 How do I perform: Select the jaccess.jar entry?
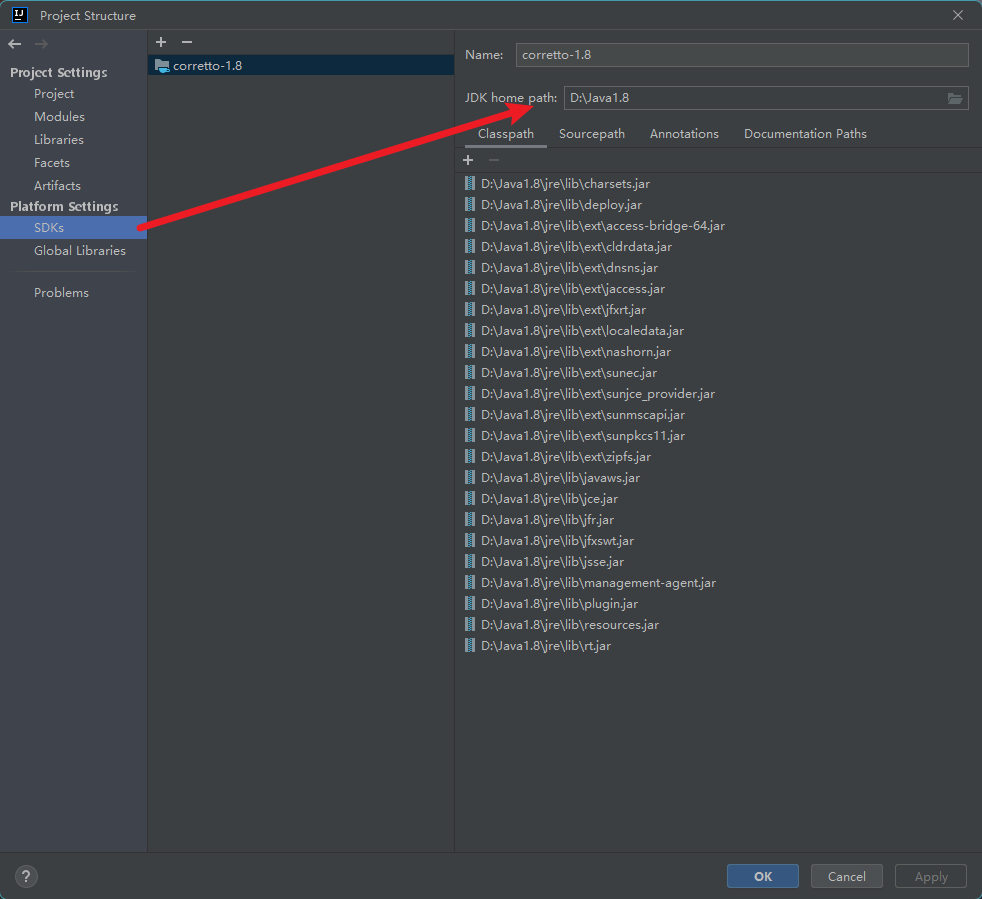572,289
